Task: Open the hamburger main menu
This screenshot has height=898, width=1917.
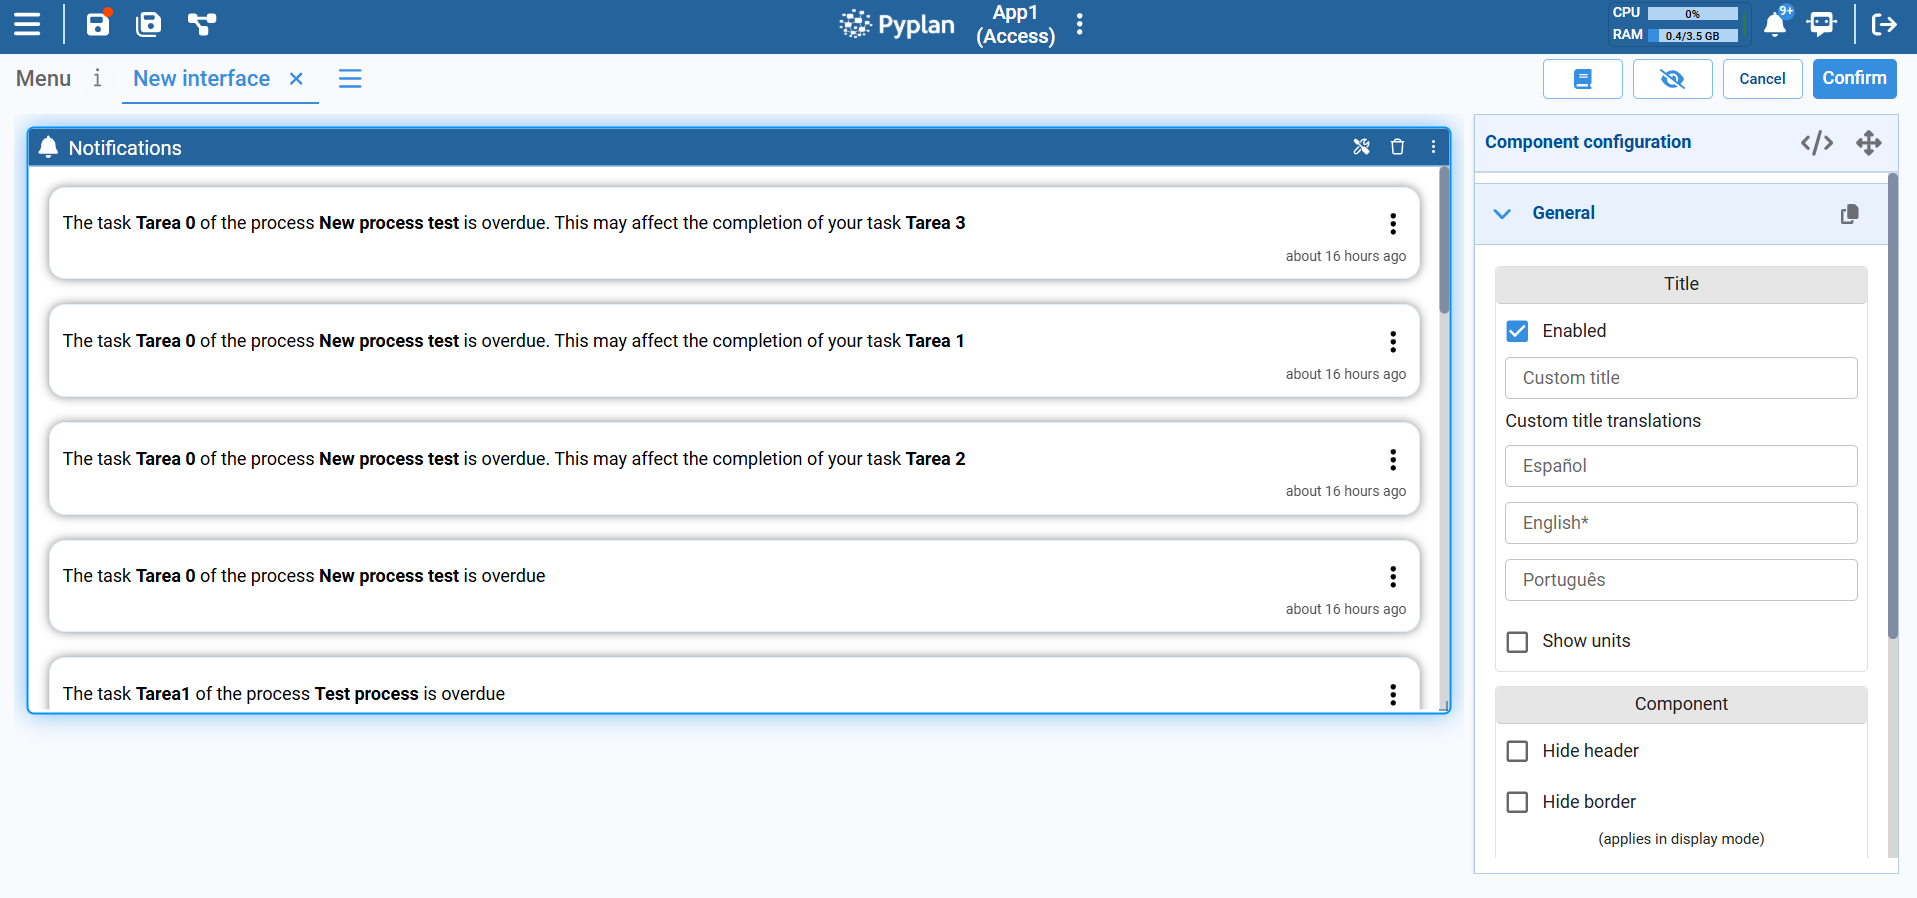Action: tap(27, 24)
